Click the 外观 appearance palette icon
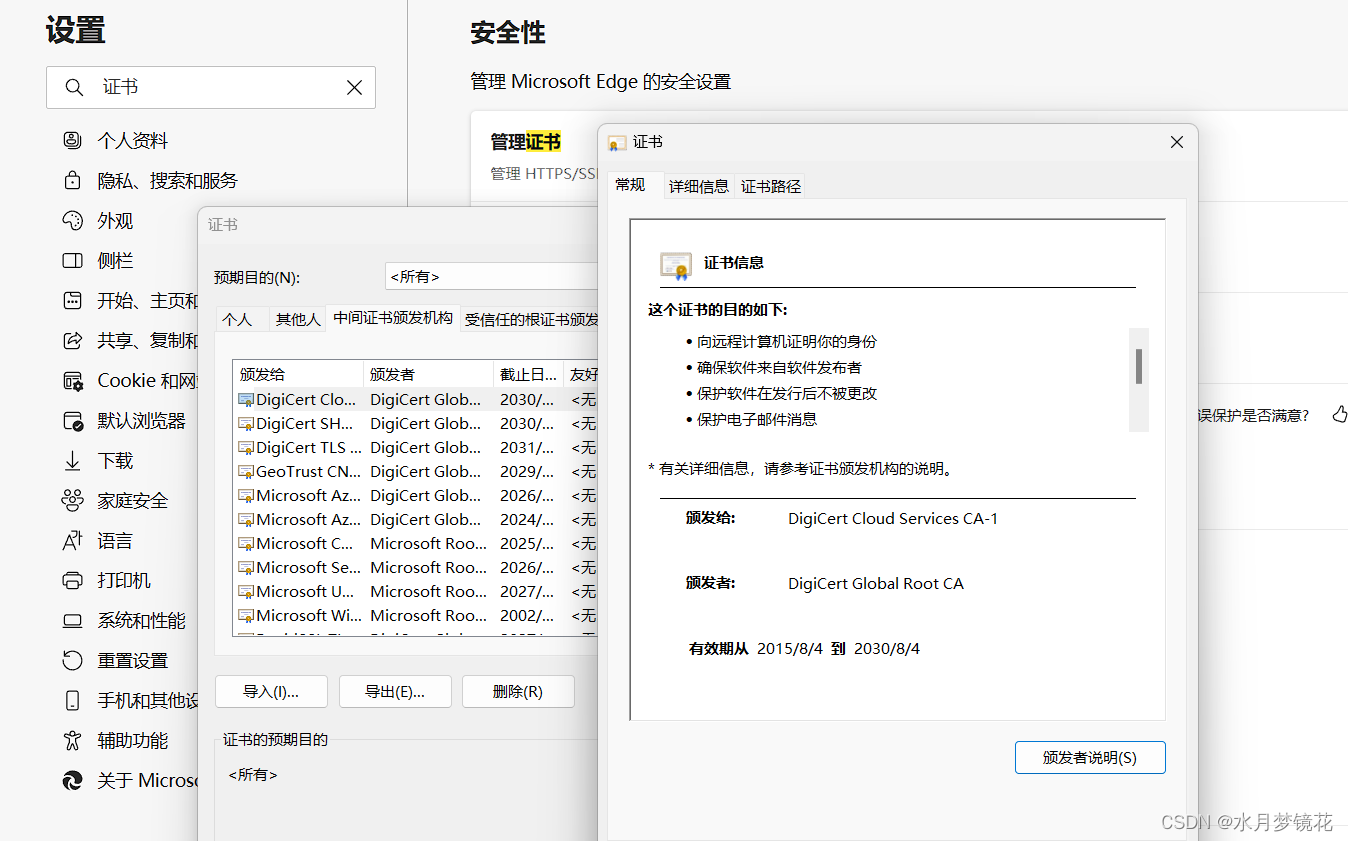1348x841 pixels. (x=72, y=221)
